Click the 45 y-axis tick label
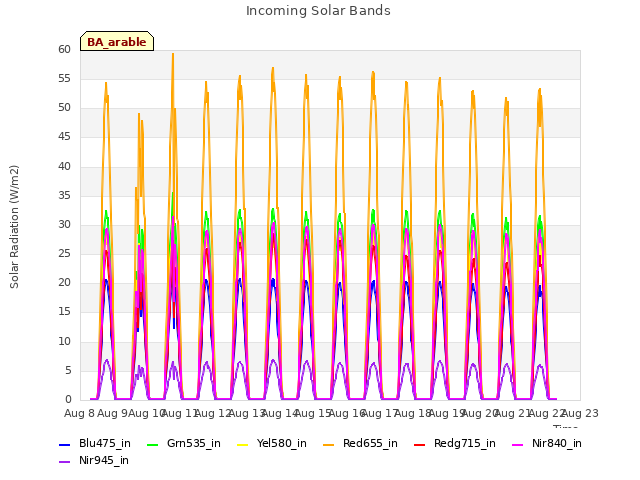Viewport: 640px width, 480px height. (x=64, y=137)
